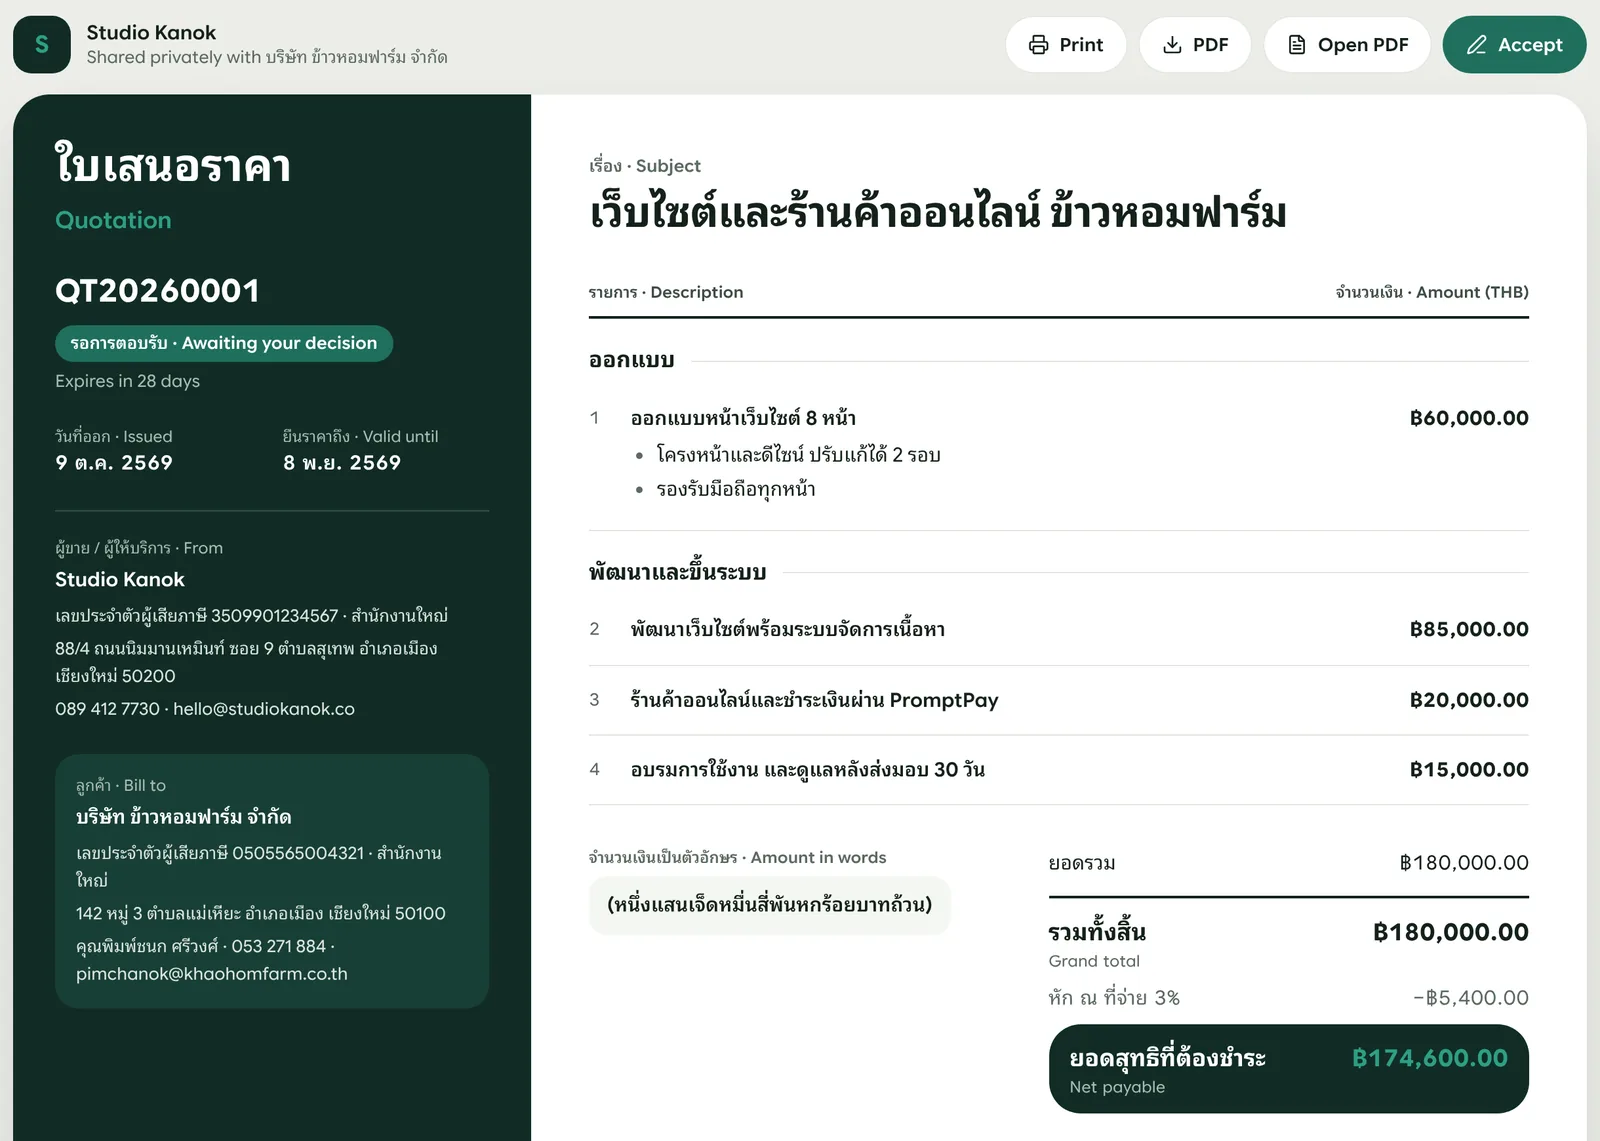Click the Studio Kanok logo tile
1600x1141 pixels.
click(42, 45)
